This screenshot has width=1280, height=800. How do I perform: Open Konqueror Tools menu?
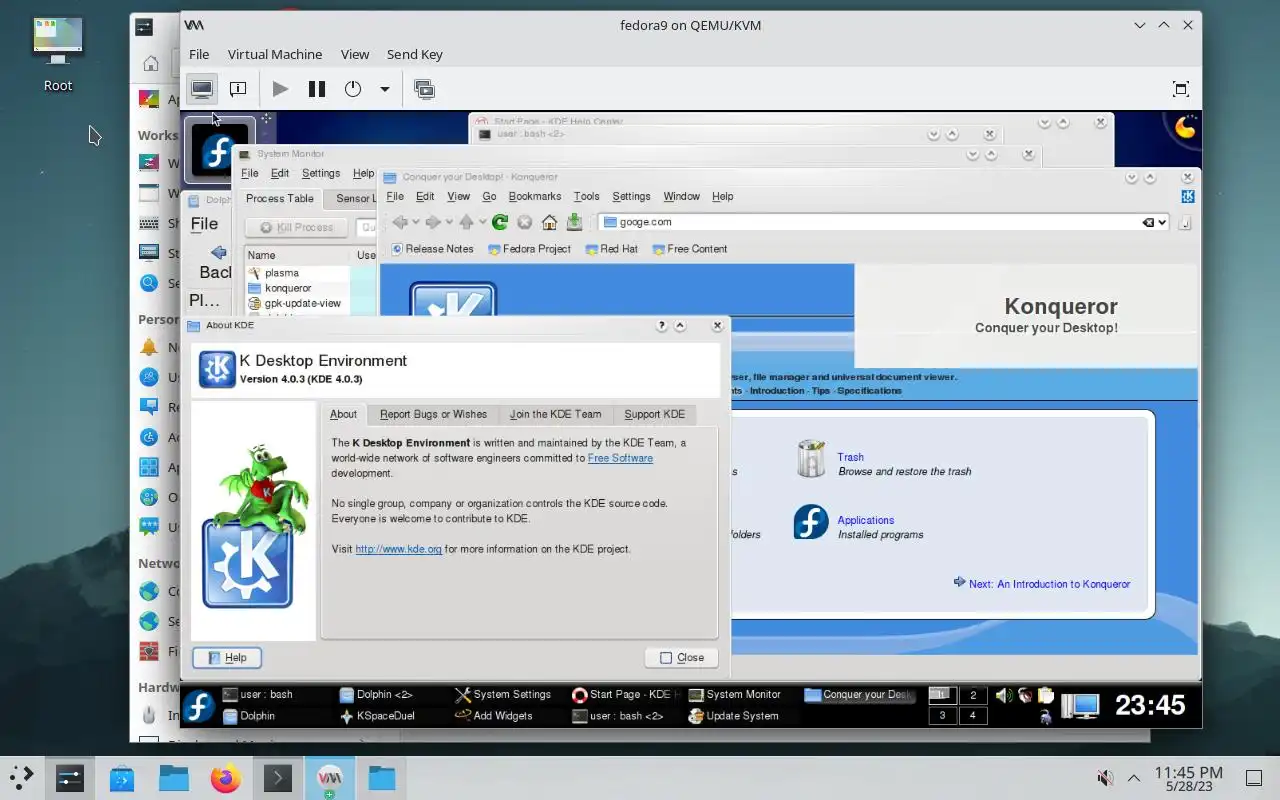click(x=587, y=196)
